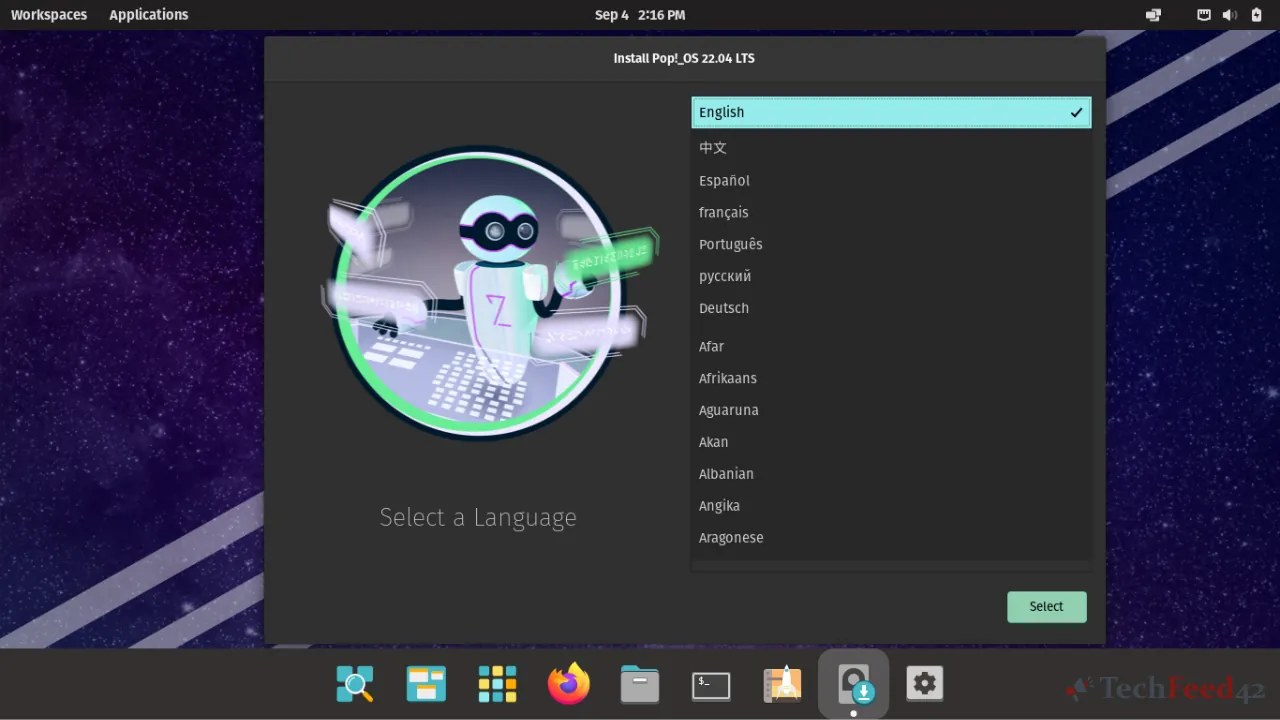The width and height of the screenshot is (1280, 720).
Task: Select Akan in the language list
Action: 891,442
